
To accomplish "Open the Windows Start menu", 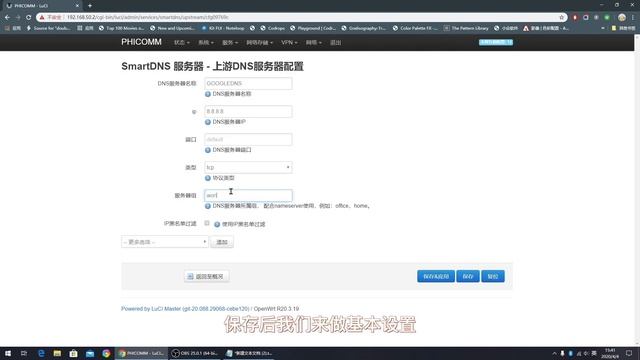I will (x=8, y=353).
